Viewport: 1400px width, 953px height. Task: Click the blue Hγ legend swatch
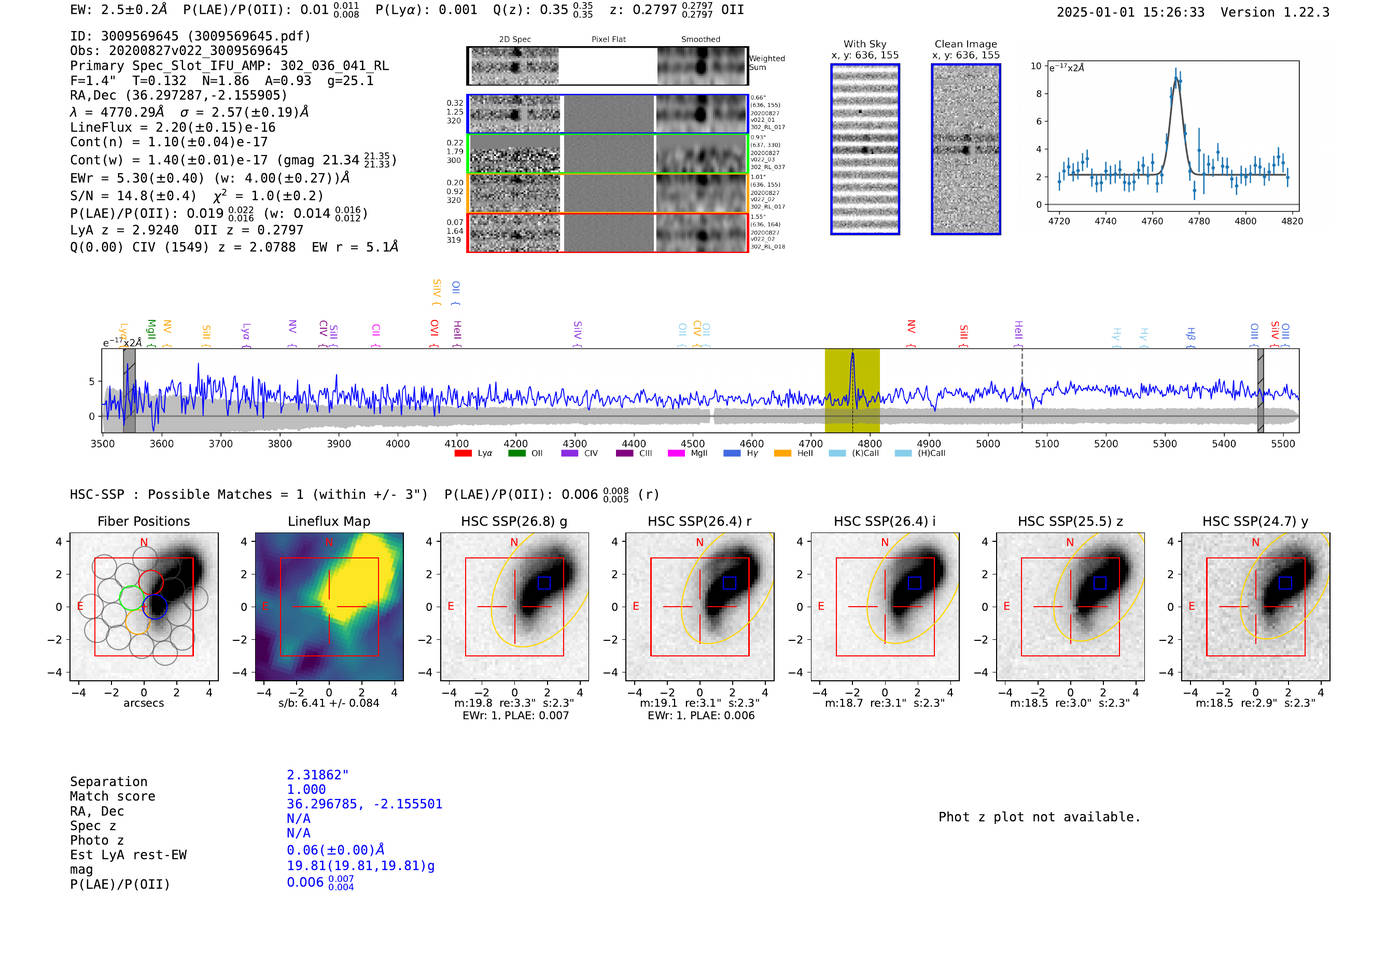pyautogui.click(x=732, y=453)
